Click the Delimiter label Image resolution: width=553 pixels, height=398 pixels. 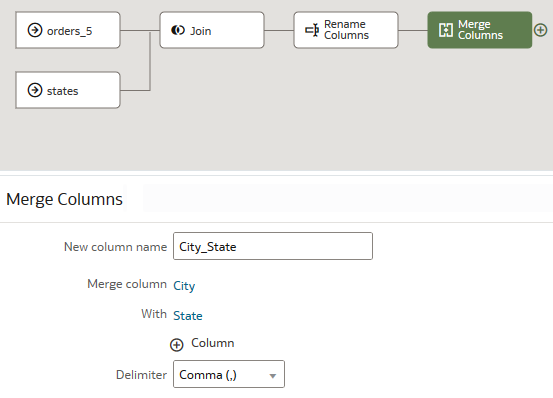pos(141,375)
